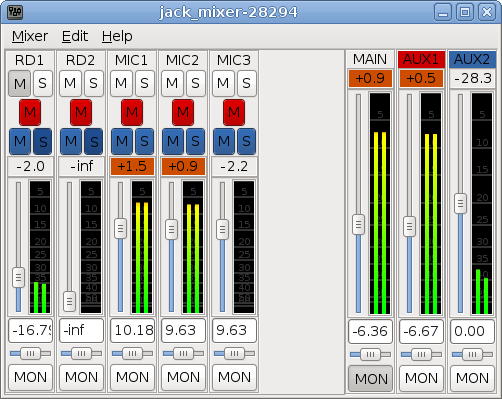Click blue AUX2 solo S on MIC2
Screen dimensions: 502x399
(196, 142)
